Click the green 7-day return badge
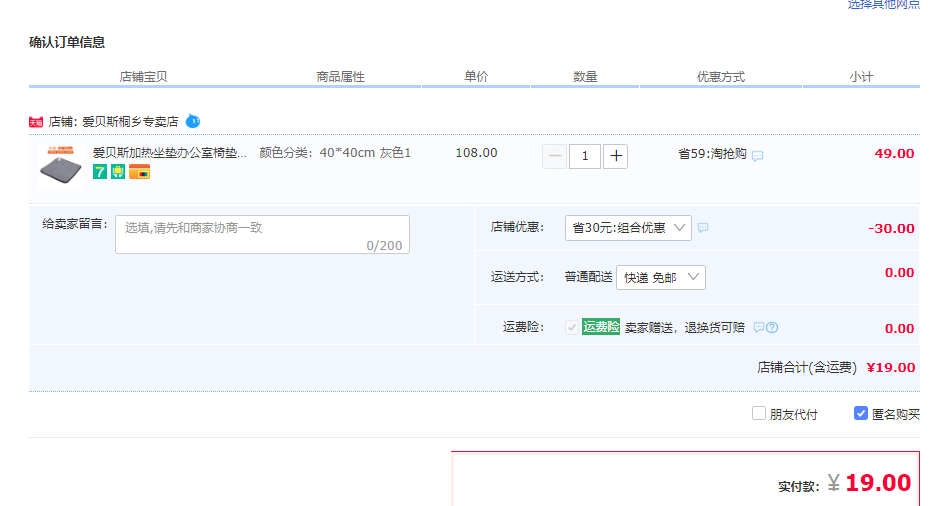Screen dimensions: 936x506 100,172
